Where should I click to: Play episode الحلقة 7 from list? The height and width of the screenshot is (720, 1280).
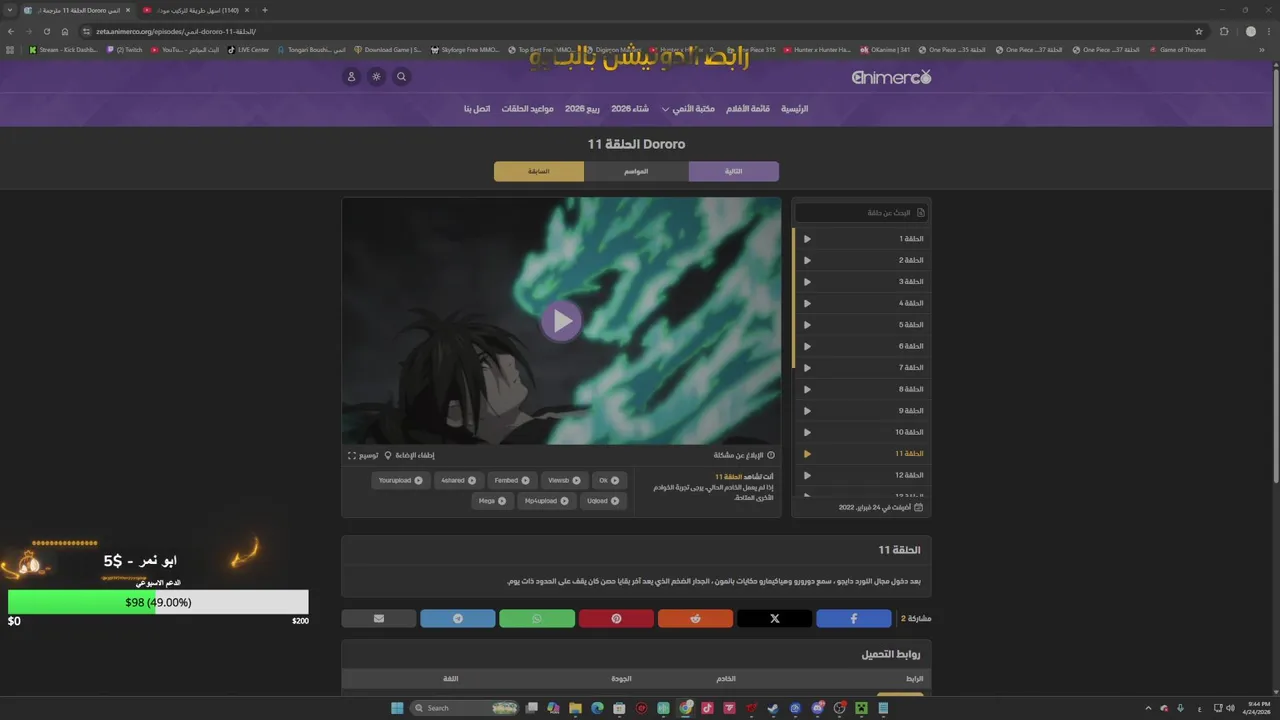coord(863,368)
